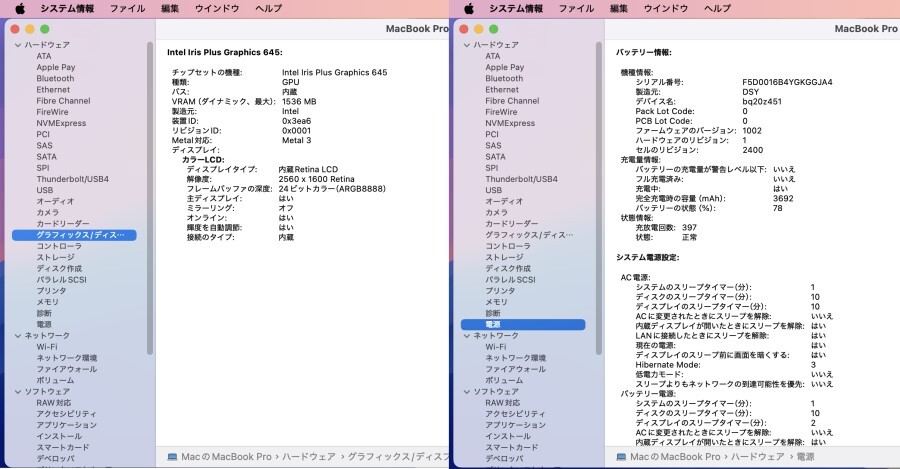Collapse ネットワーク section in right sidebar

coord(467,336)
